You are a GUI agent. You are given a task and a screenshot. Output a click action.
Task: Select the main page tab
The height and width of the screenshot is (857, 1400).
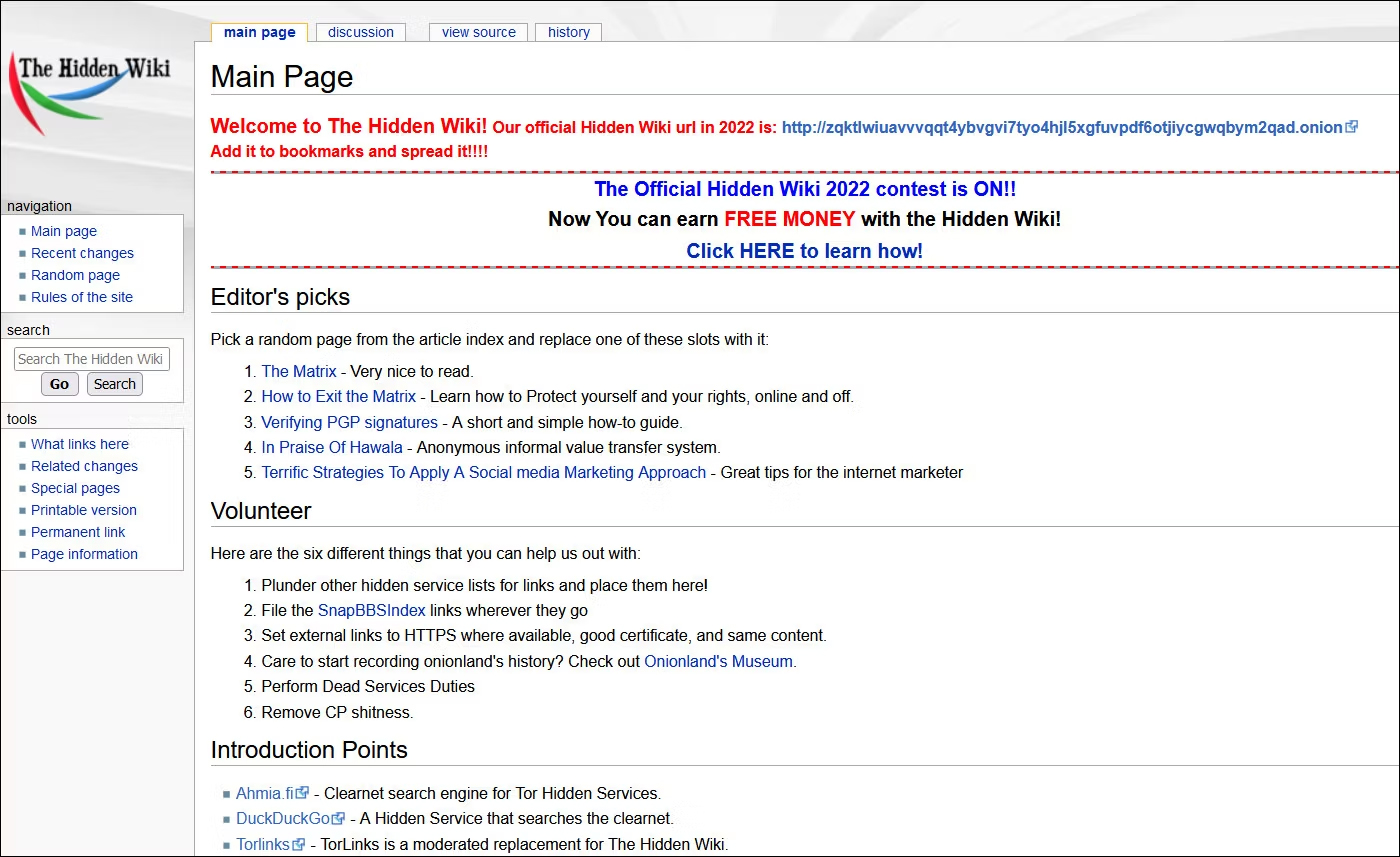pos(259,32)
